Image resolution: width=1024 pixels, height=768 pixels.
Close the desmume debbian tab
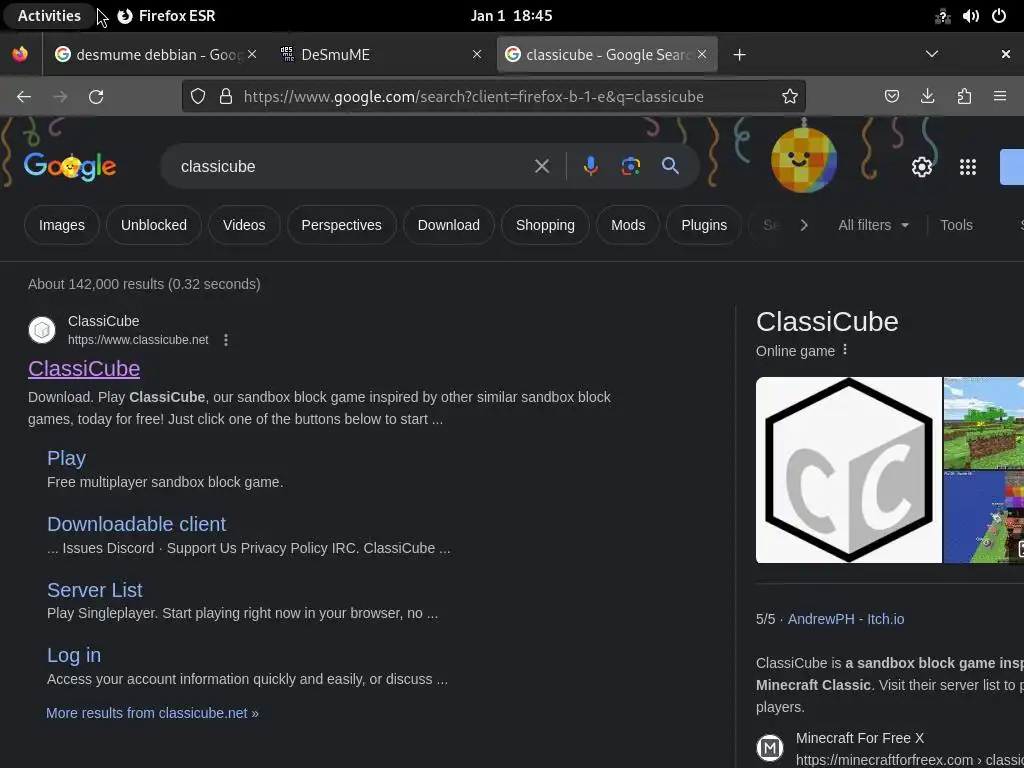tap(252, 54)
